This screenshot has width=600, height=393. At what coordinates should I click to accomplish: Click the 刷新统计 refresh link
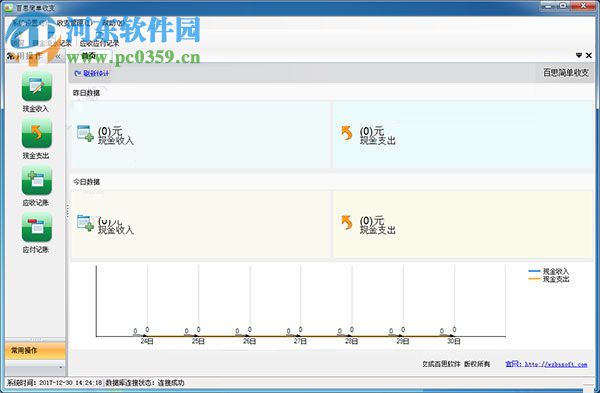(92, 73)
